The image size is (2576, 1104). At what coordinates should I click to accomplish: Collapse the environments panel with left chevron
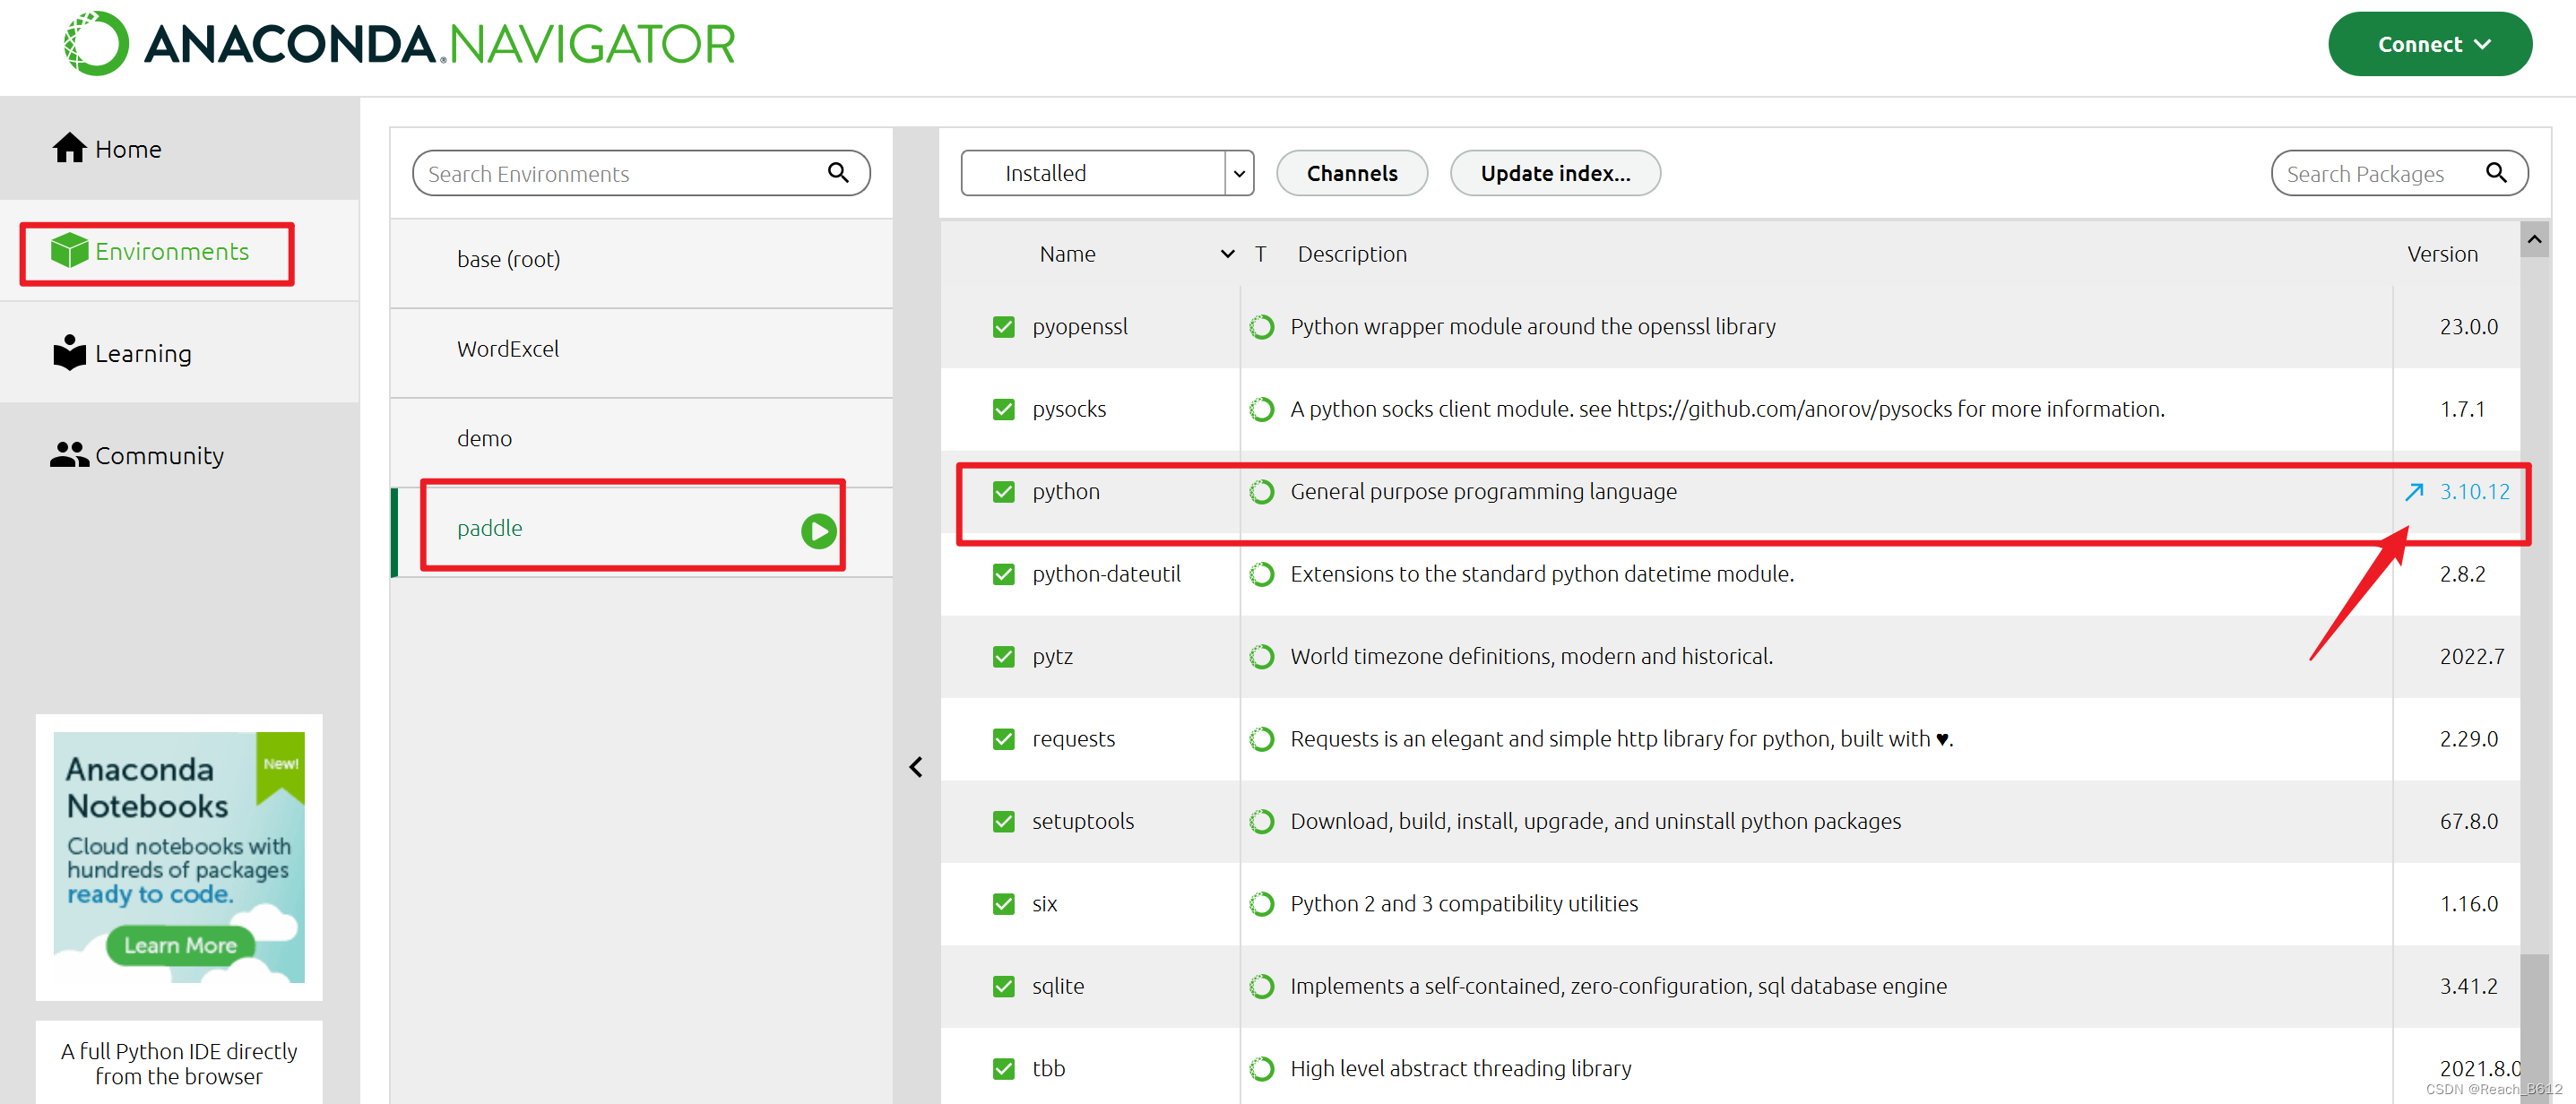click(915, 767)
